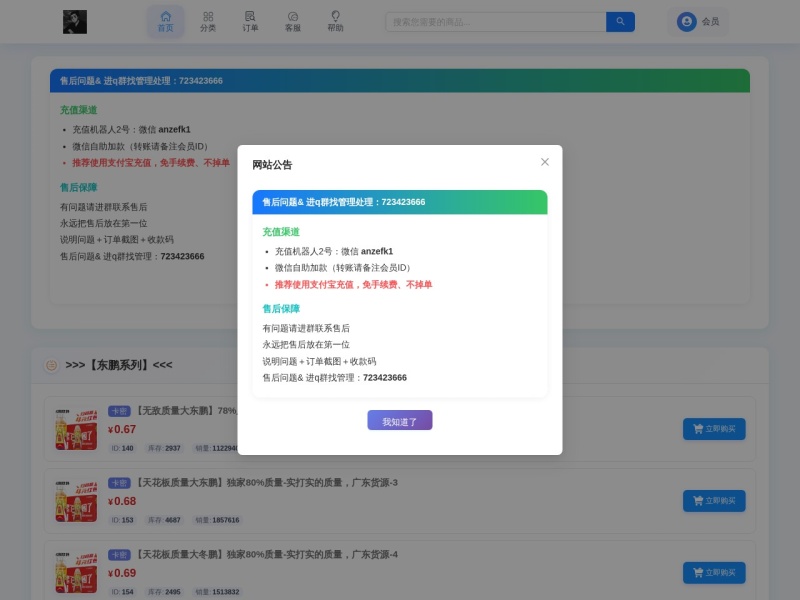This screenshot has height=600, width=800.
Task: Select dialog line 充值机器人2号：微信 anzefk1
Action: 334,252
